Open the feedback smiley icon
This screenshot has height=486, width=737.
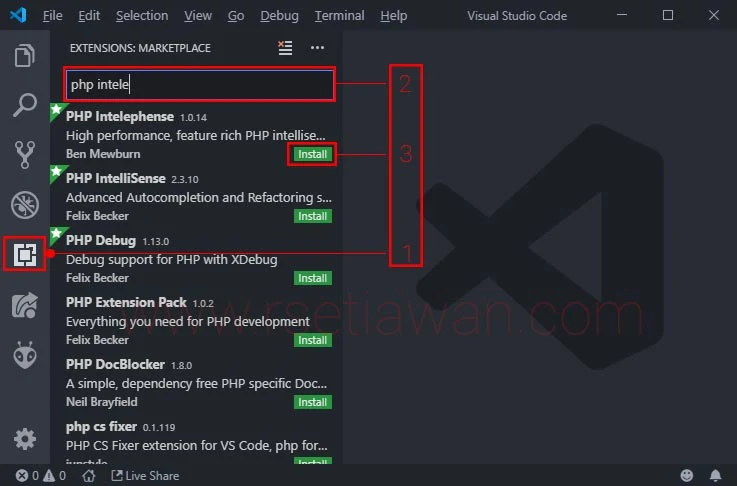tap(687, 476)
